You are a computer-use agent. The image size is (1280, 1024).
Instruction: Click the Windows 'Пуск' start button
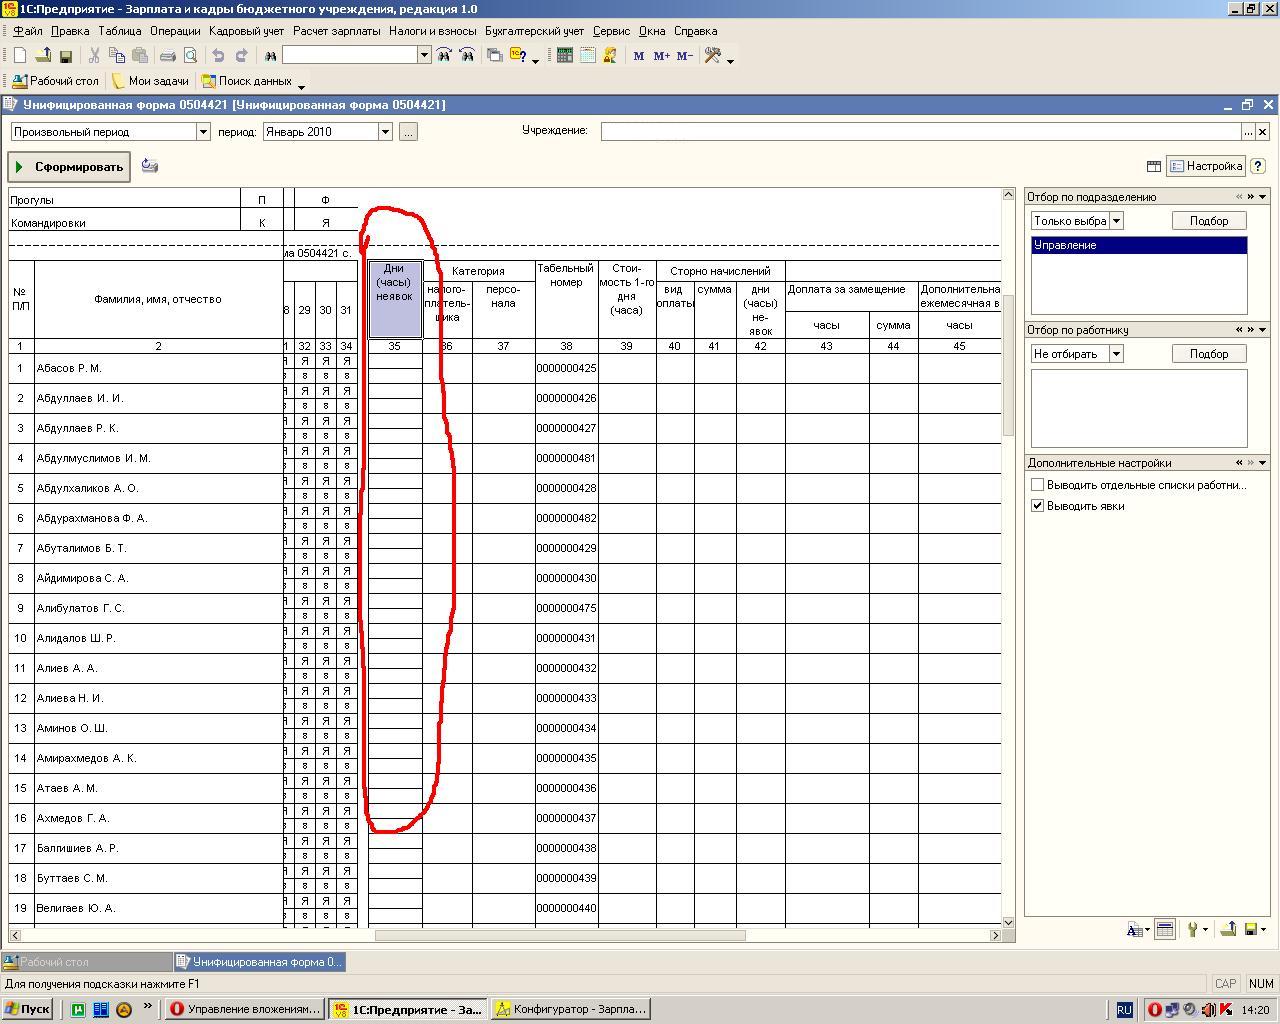[x=27, y=1009]
